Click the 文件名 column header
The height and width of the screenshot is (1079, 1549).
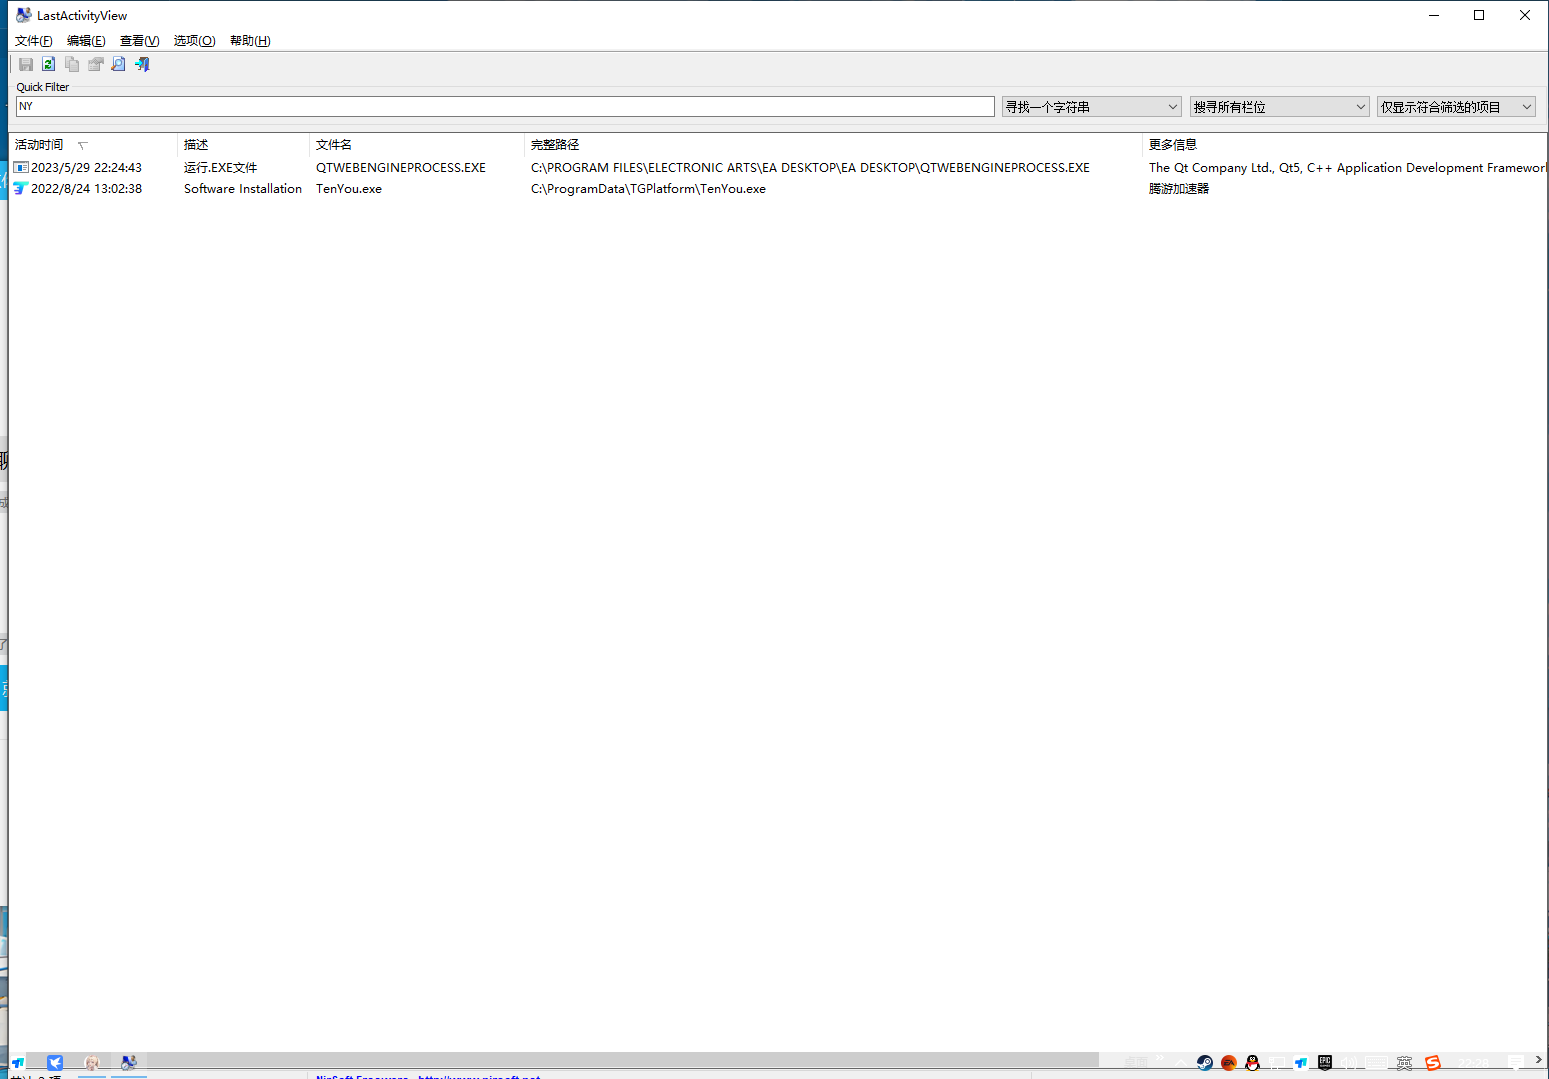coord(417,145)
